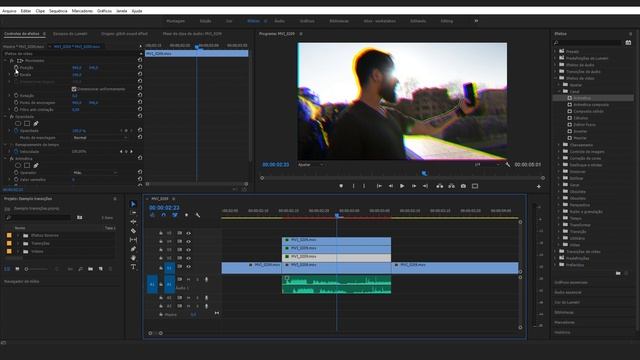640x360 pixels.
Task: Select the Hand tool
Action: click(133, 258)
